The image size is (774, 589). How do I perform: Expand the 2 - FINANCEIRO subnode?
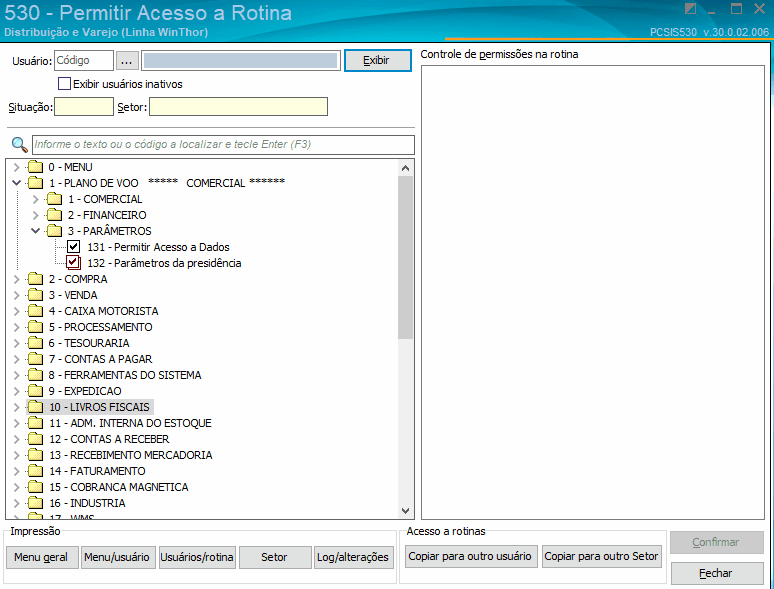point(35,215)
